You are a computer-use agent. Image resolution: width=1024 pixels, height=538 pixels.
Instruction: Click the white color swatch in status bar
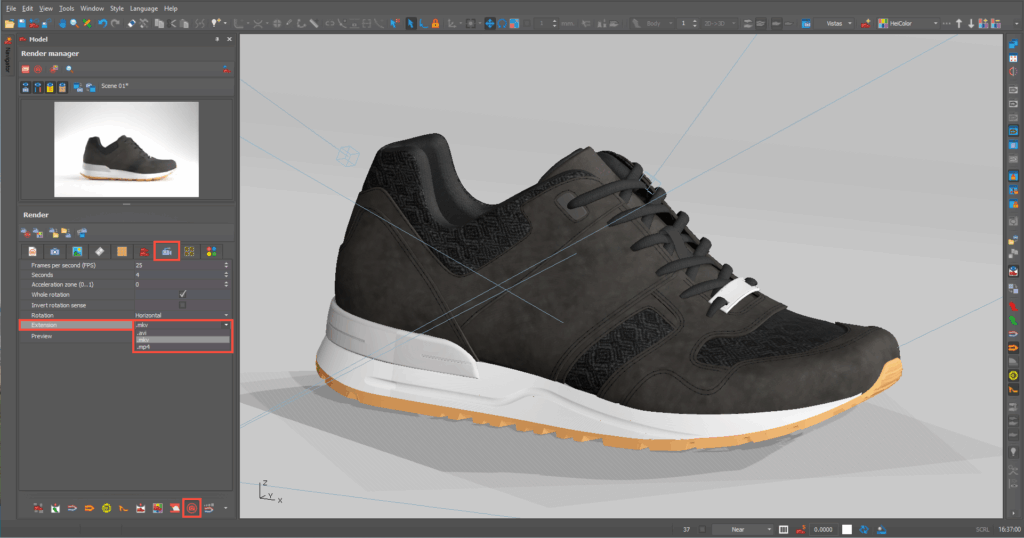click(846, 529)
